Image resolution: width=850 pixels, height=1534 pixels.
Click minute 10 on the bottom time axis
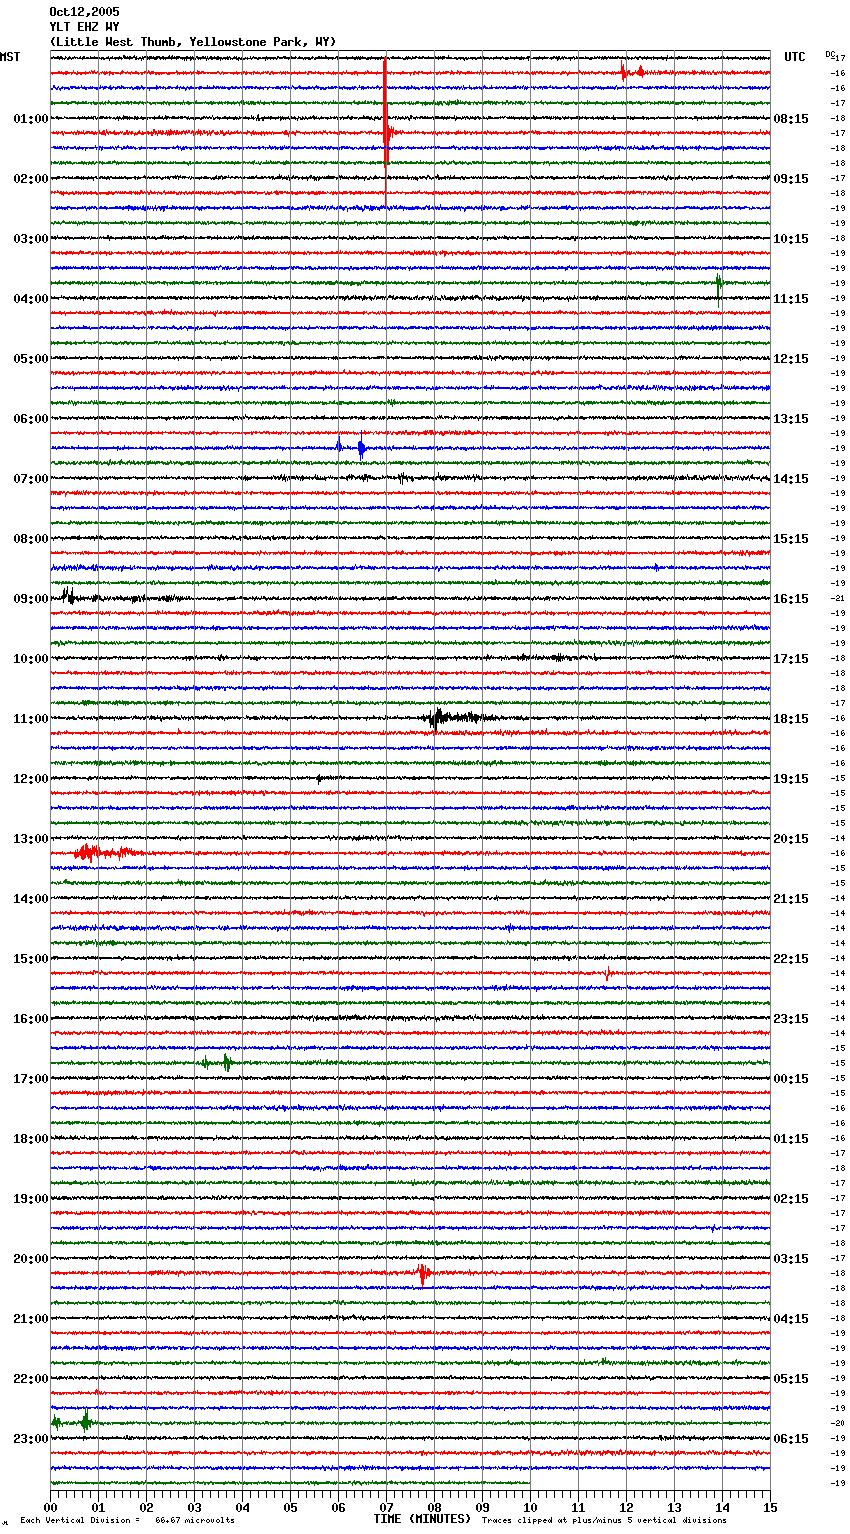[x=530, y=1507]
